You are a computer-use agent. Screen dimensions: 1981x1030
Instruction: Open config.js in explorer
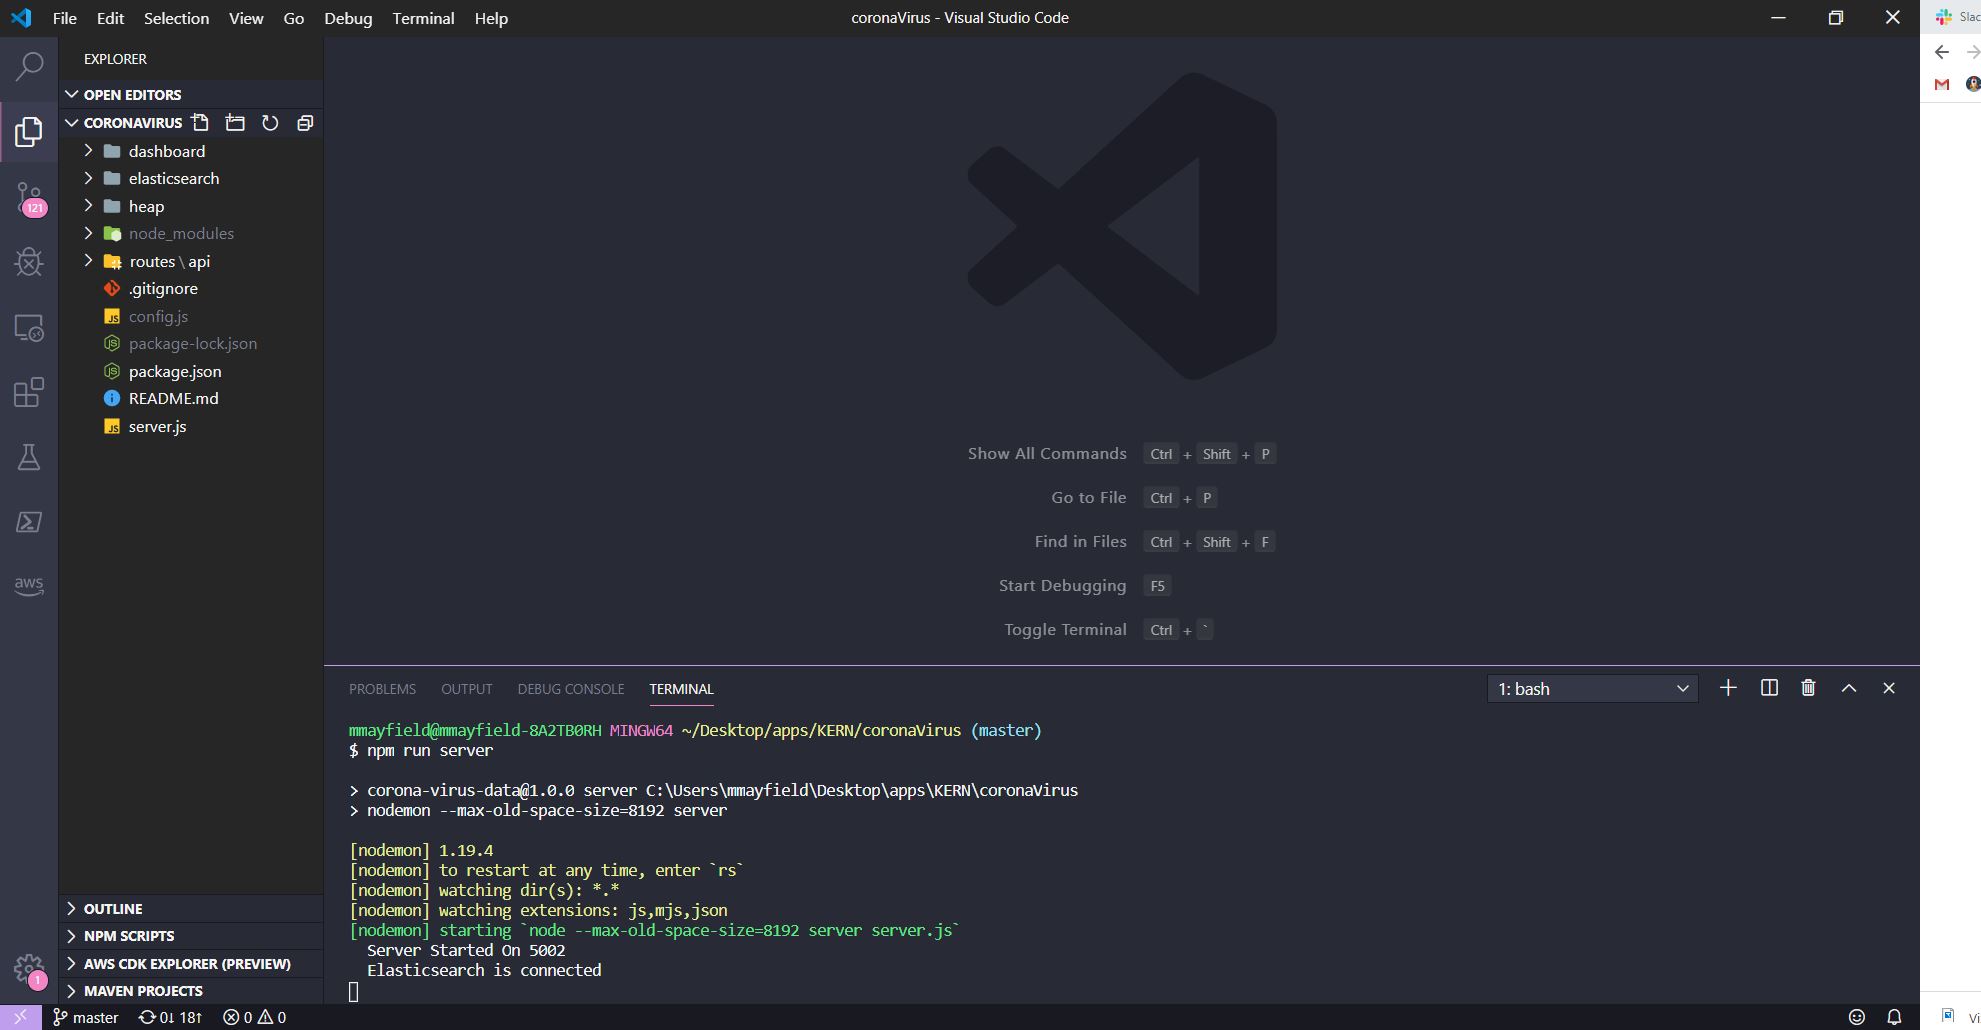(x=191, y=316)
